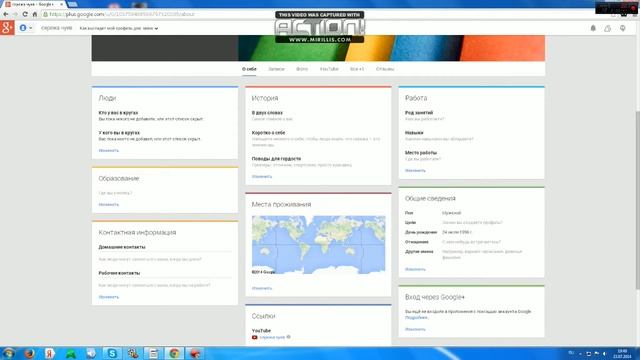Image resolution: width=640 pixels, height=360 pixels.
Task: Open Yandex from the taskbar
Action: click(x=50, y=353)
